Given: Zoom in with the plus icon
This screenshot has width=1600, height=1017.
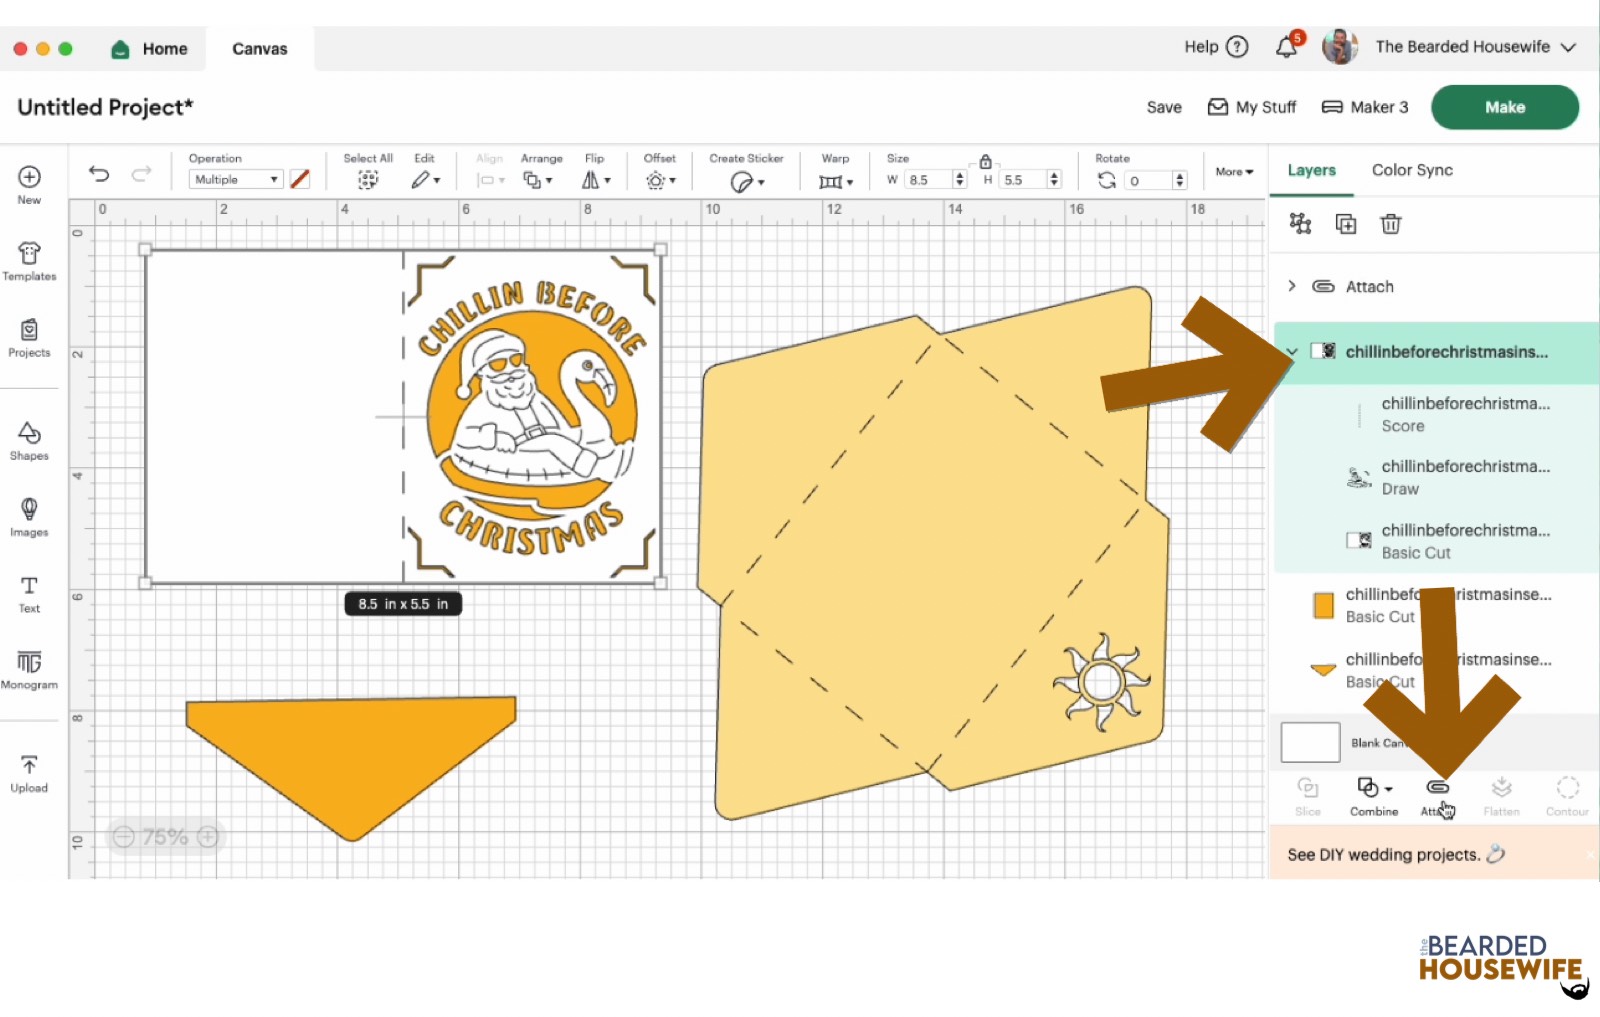Looking at the screenshot, I should [208, 836].
